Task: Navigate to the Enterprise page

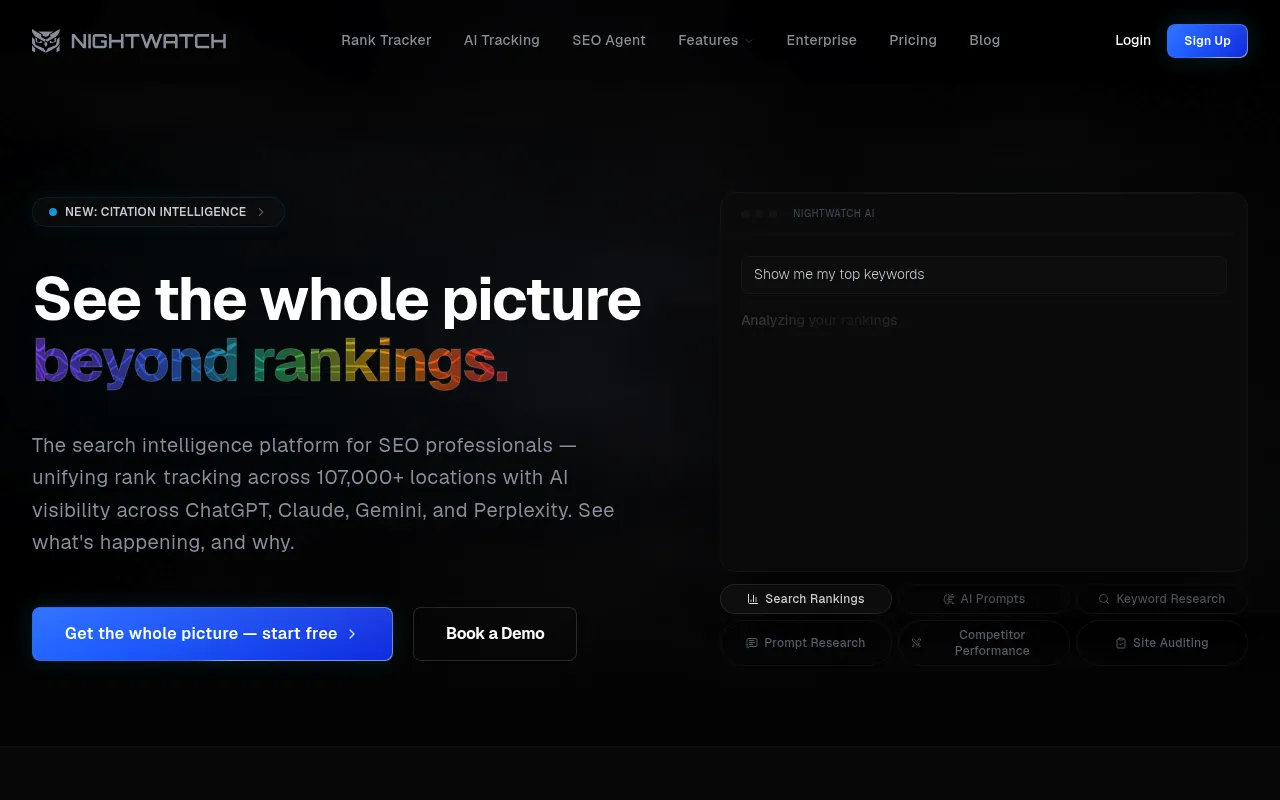Action: [822, 41]
